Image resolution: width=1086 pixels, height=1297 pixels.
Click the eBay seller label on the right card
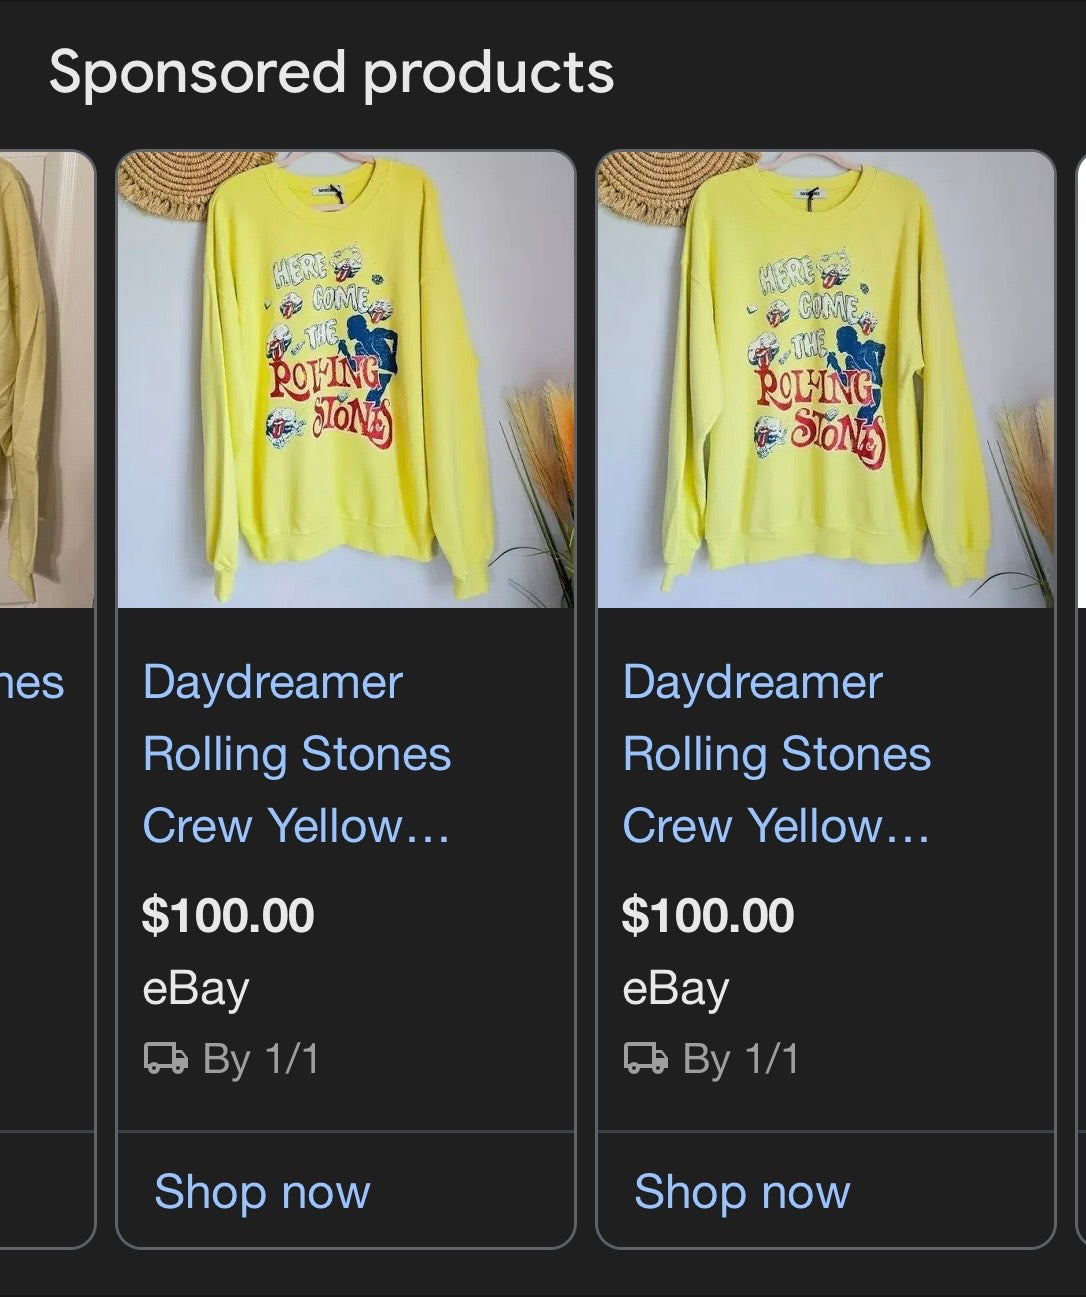[675, 988]
